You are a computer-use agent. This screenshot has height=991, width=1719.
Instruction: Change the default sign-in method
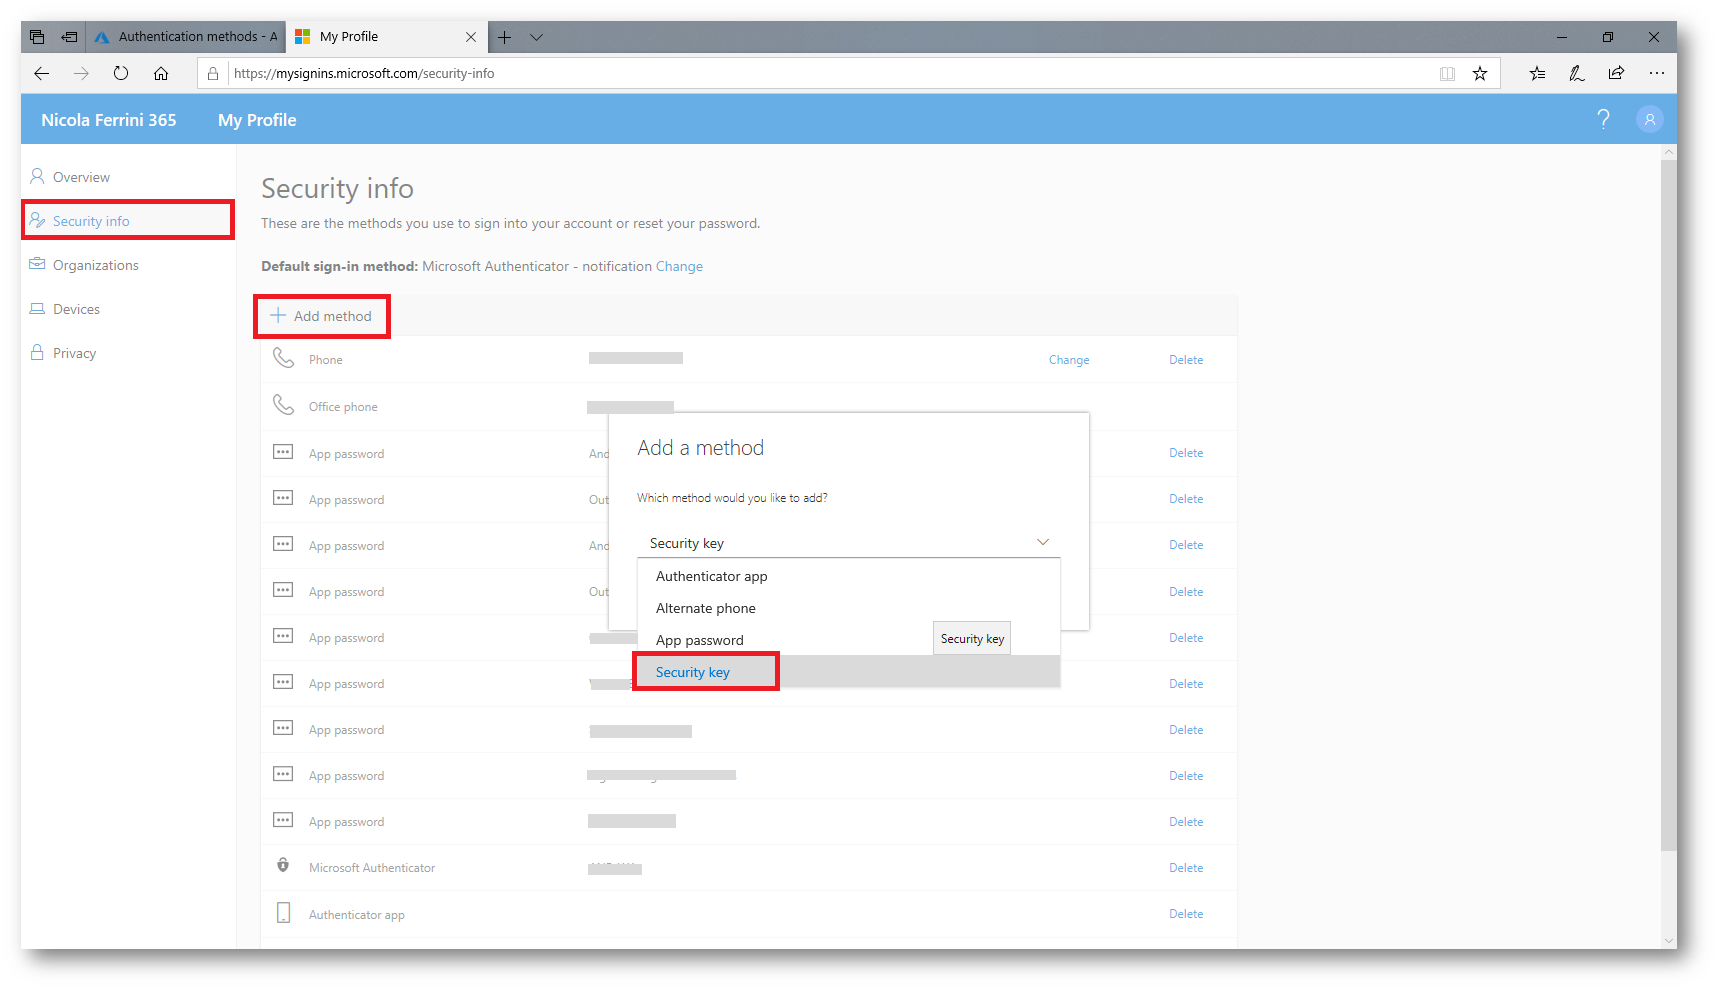679,266
